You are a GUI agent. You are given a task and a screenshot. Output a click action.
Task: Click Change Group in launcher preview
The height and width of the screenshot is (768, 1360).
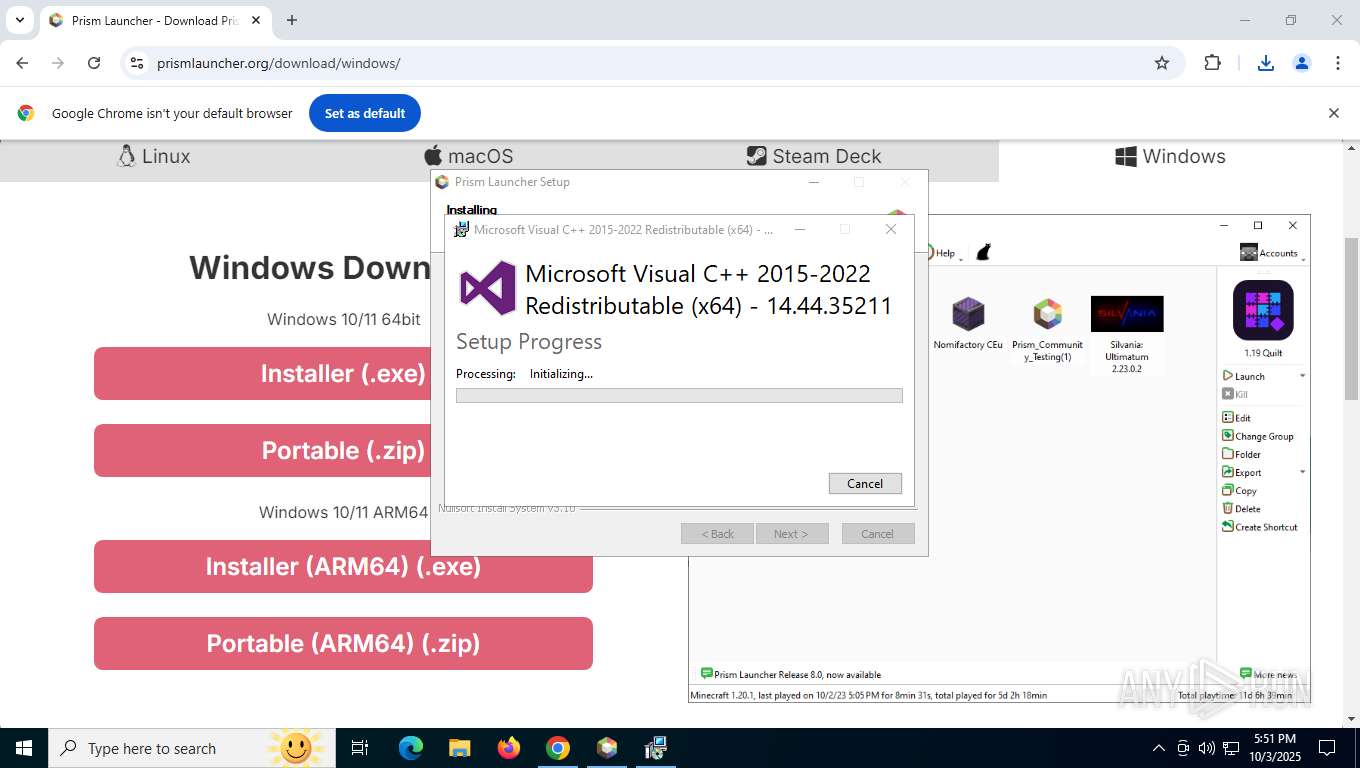point(1257,436)
